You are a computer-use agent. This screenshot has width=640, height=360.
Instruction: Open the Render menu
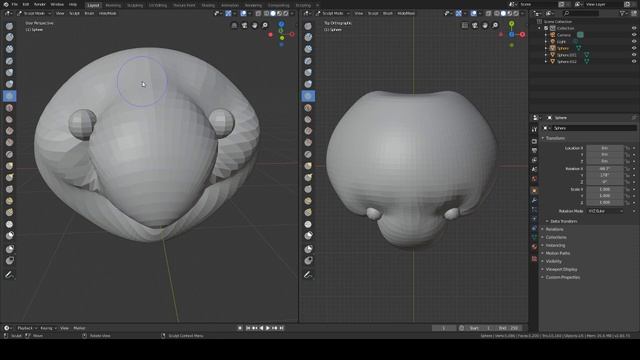[x=40, y=4]
